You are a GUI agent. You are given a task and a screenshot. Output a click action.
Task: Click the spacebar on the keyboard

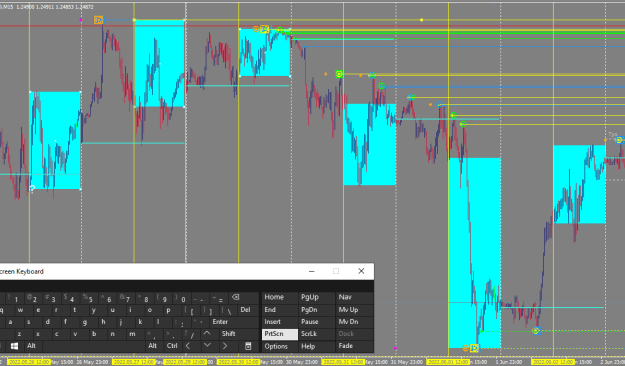click(94, 346)
